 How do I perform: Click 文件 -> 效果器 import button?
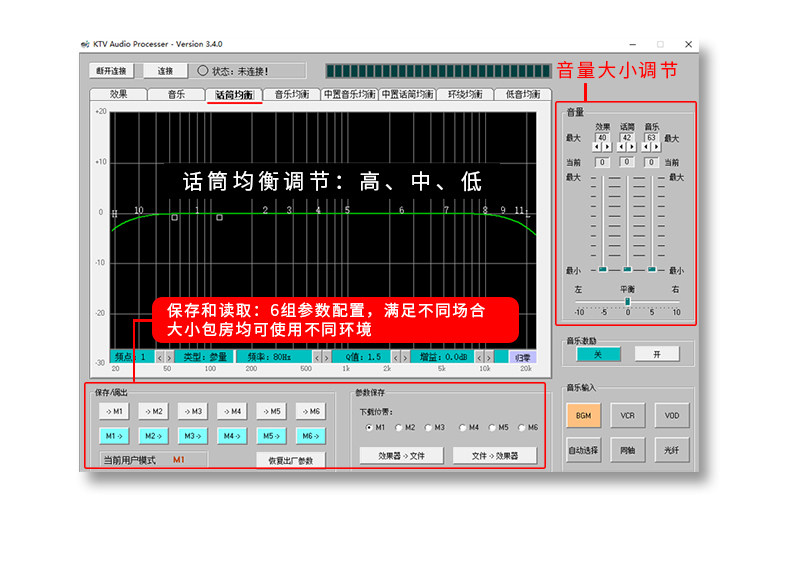[x=495, y=456]
